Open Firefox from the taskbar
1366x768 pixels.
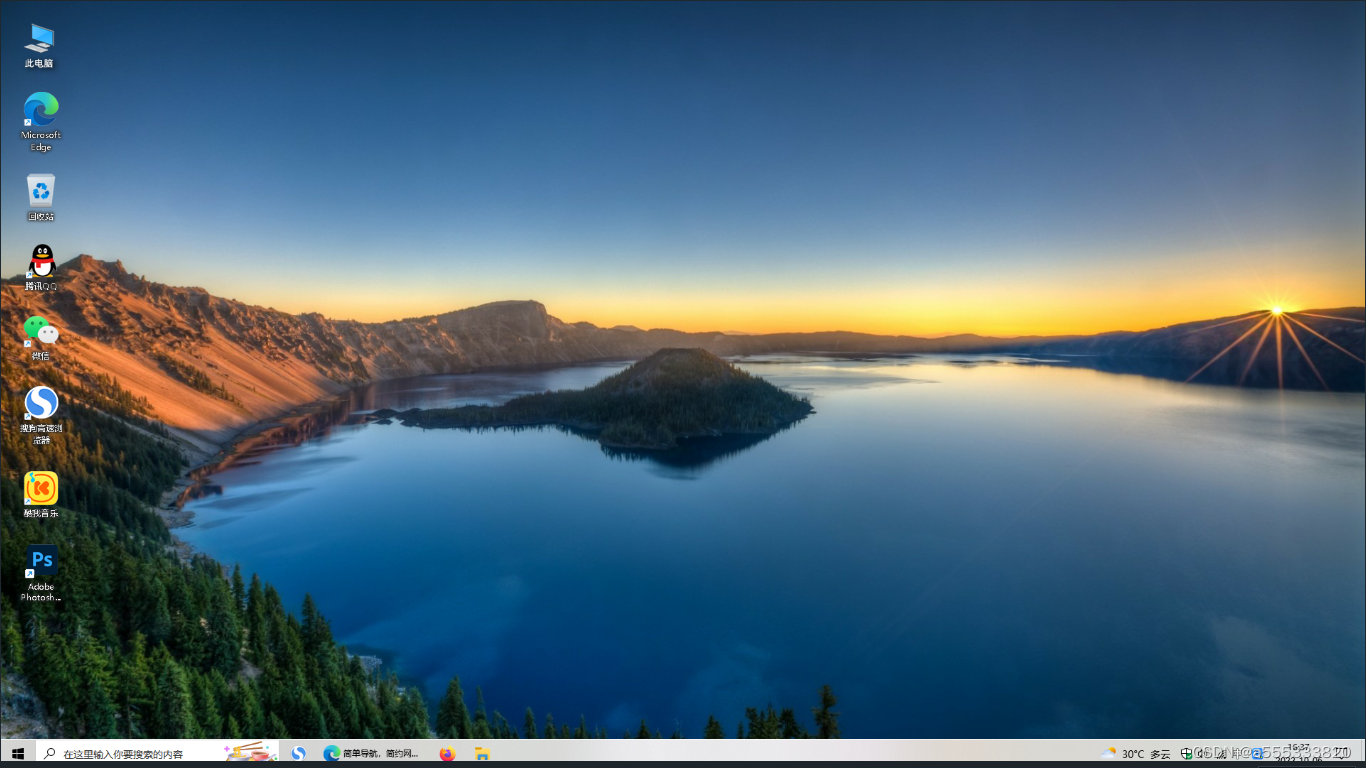point(448,754)
